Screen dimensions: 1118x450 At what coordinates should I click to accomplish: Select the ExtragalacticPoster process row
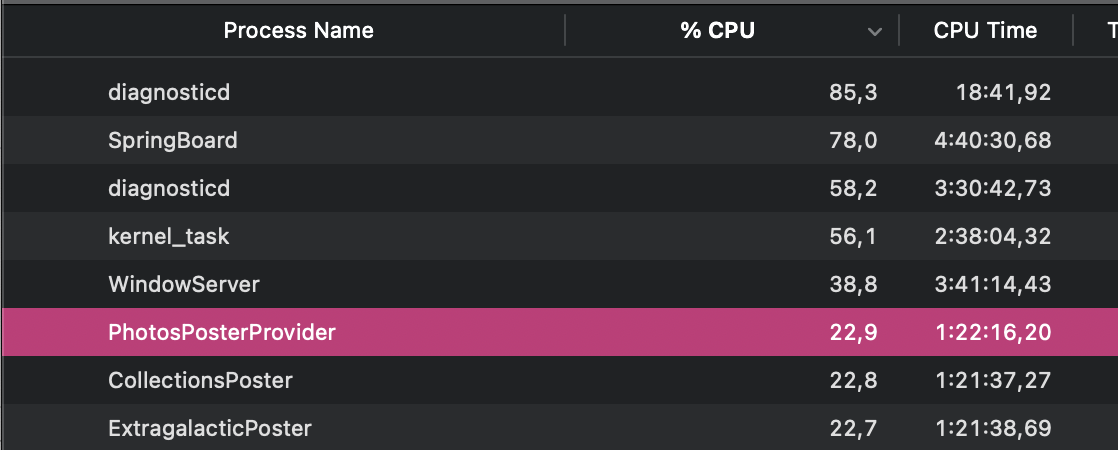tap(210, 428)
